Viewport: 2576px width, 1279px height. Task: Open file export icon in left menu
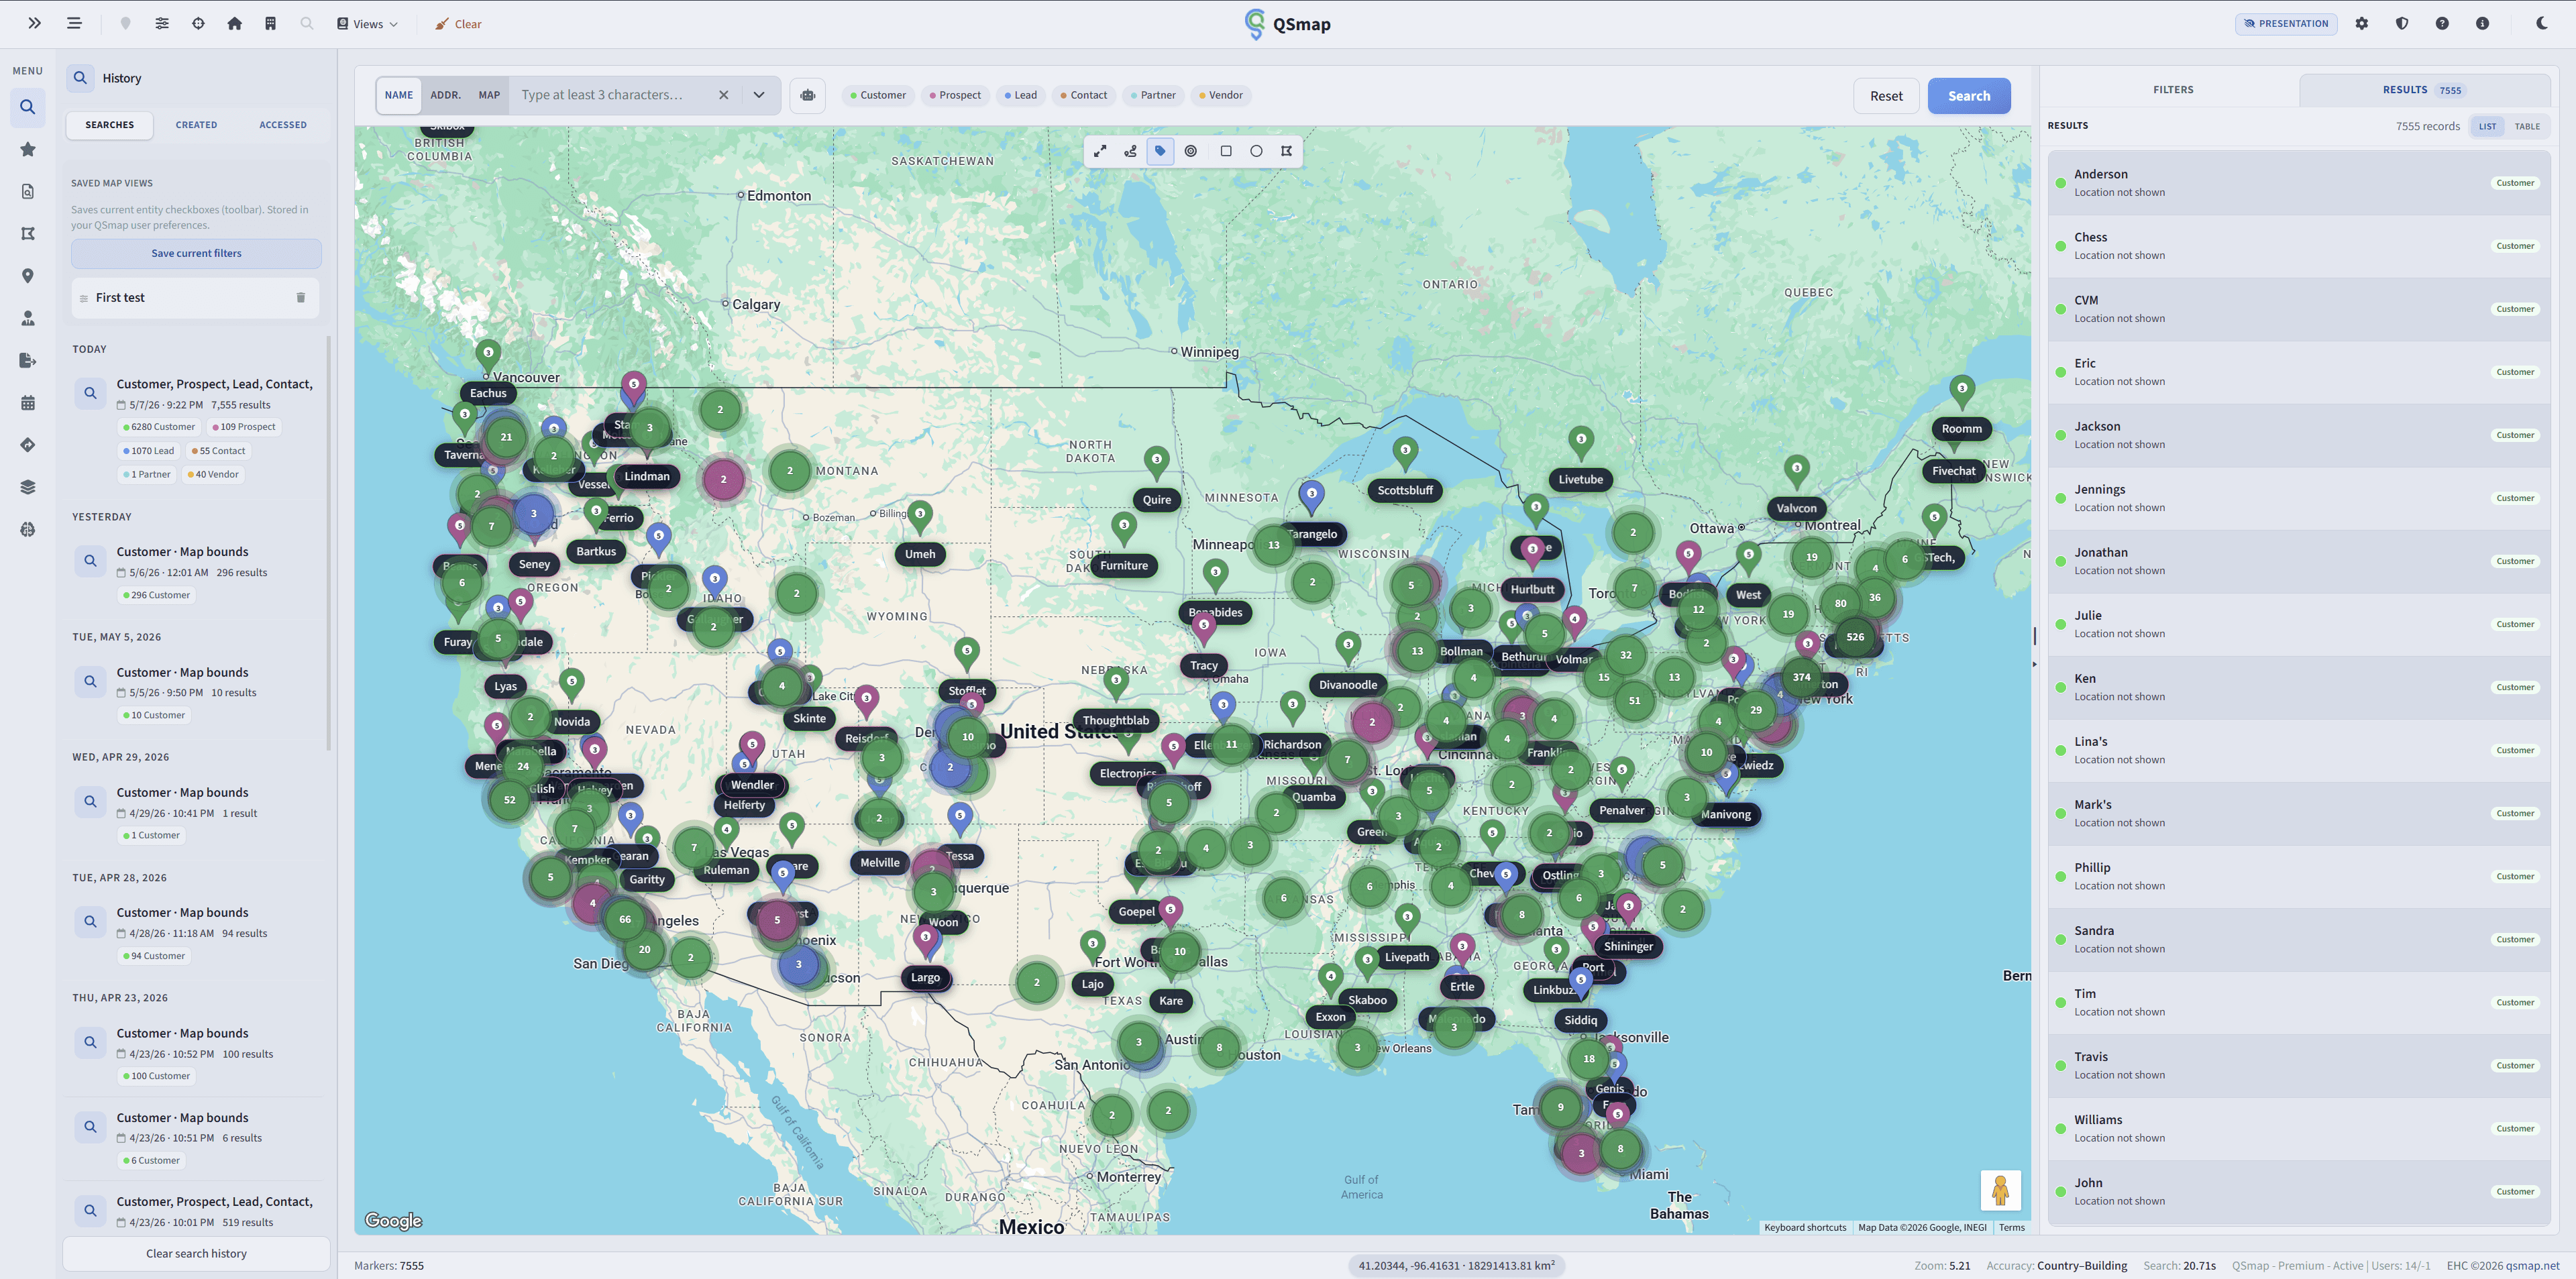[28, 360]
